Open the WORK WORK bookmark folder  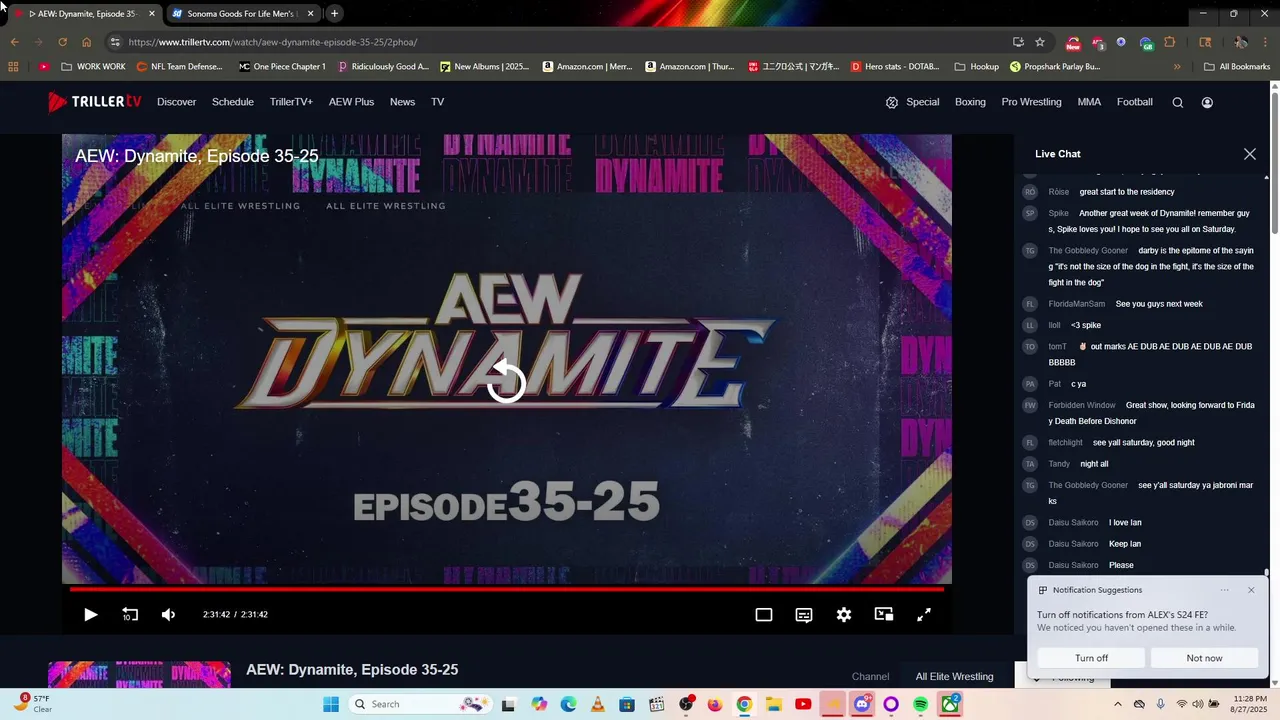[93, 67]
